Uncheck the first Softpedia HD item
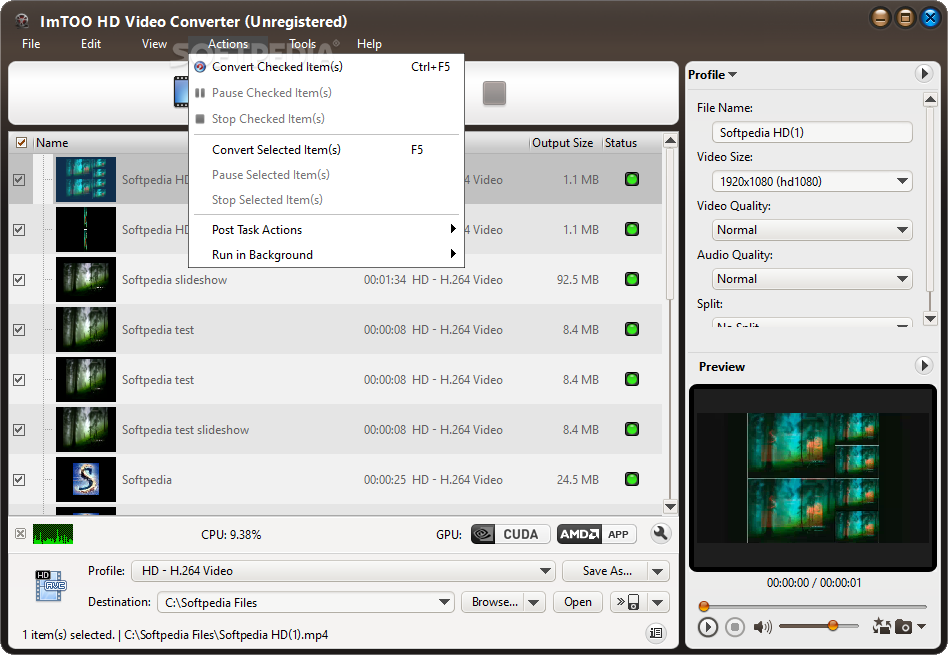This screenshot has height=655, width=948. click(x=19, y=180)
